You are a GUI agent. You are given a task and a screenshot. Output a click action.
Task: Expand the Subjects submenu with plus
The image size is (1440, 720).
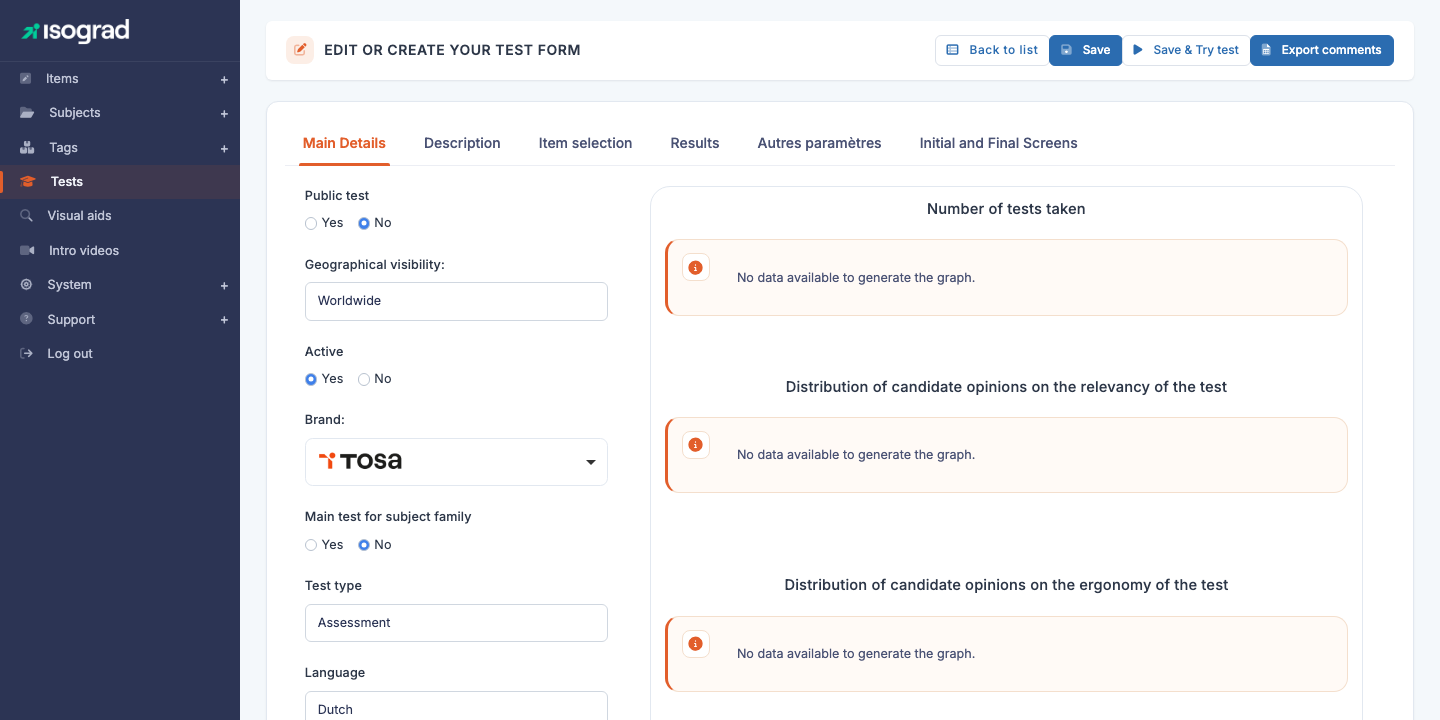click(224, 114)
